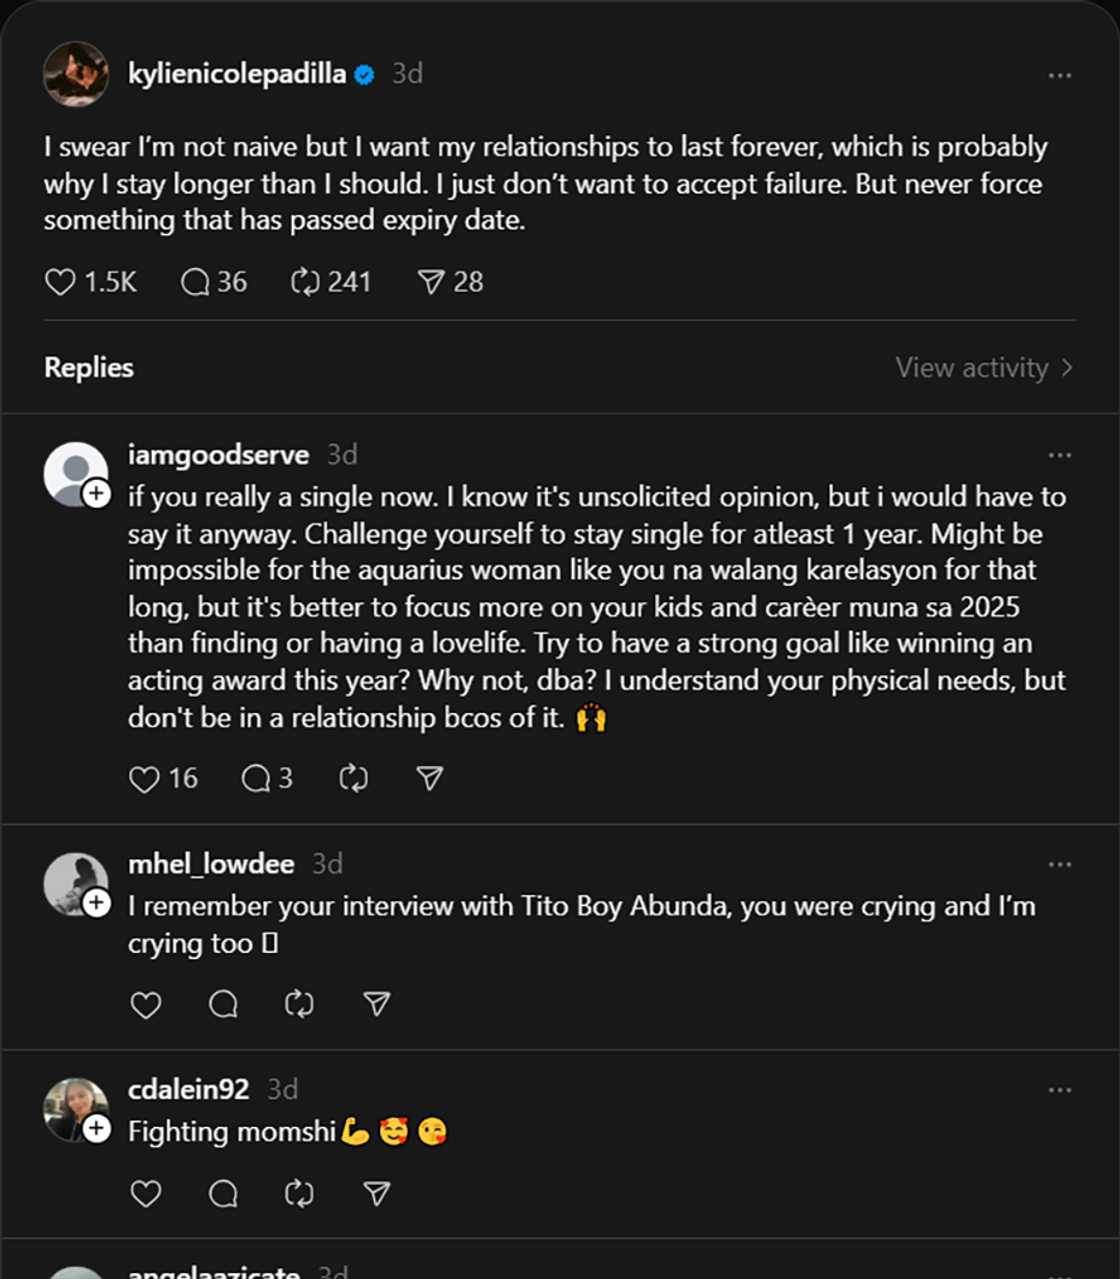Open View activity for the post

tap(975, 368)
